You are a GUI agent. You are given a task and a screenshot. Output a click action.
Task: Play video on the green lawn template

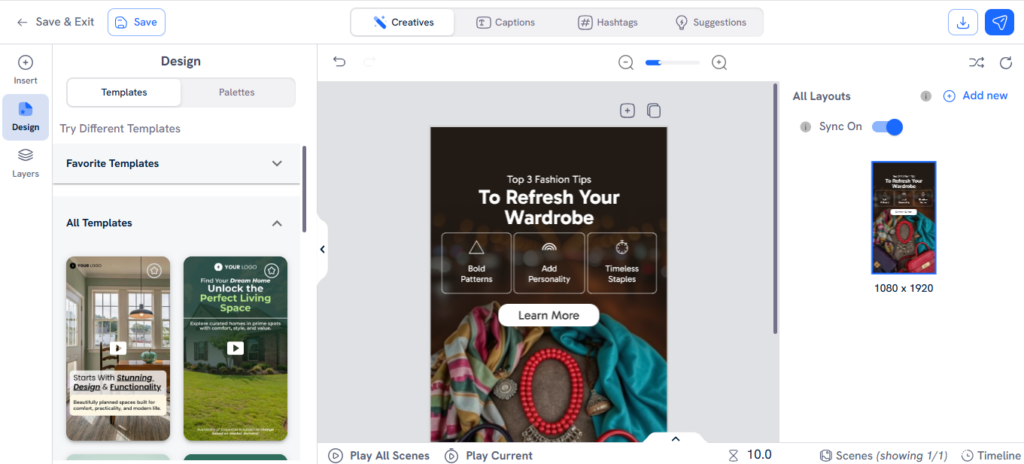235,348
